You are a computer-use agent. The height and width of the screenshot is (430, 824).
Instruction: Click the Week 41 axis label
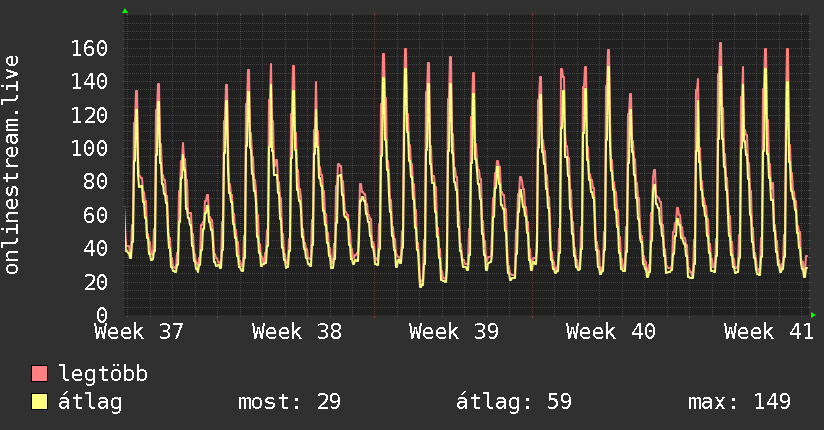768,332
